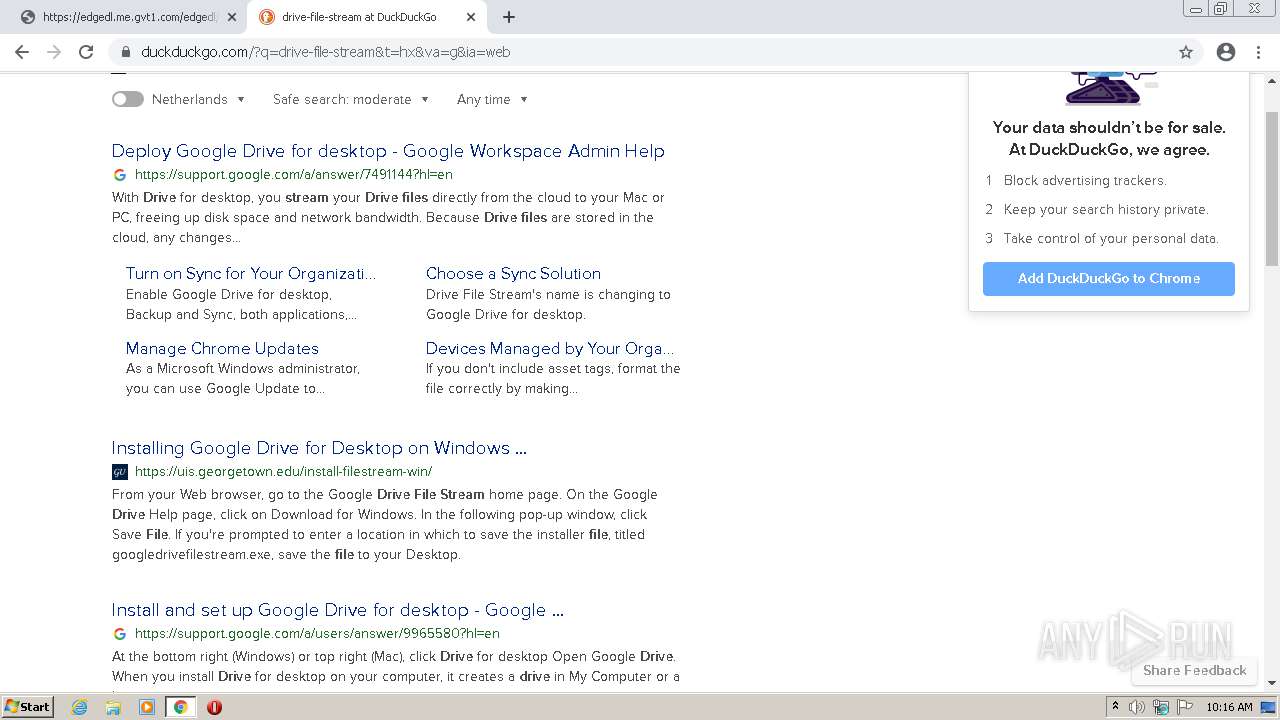The image size is (1280, 720).
Task: Show hidden tray icons arrow
Action: [1115, 707]
